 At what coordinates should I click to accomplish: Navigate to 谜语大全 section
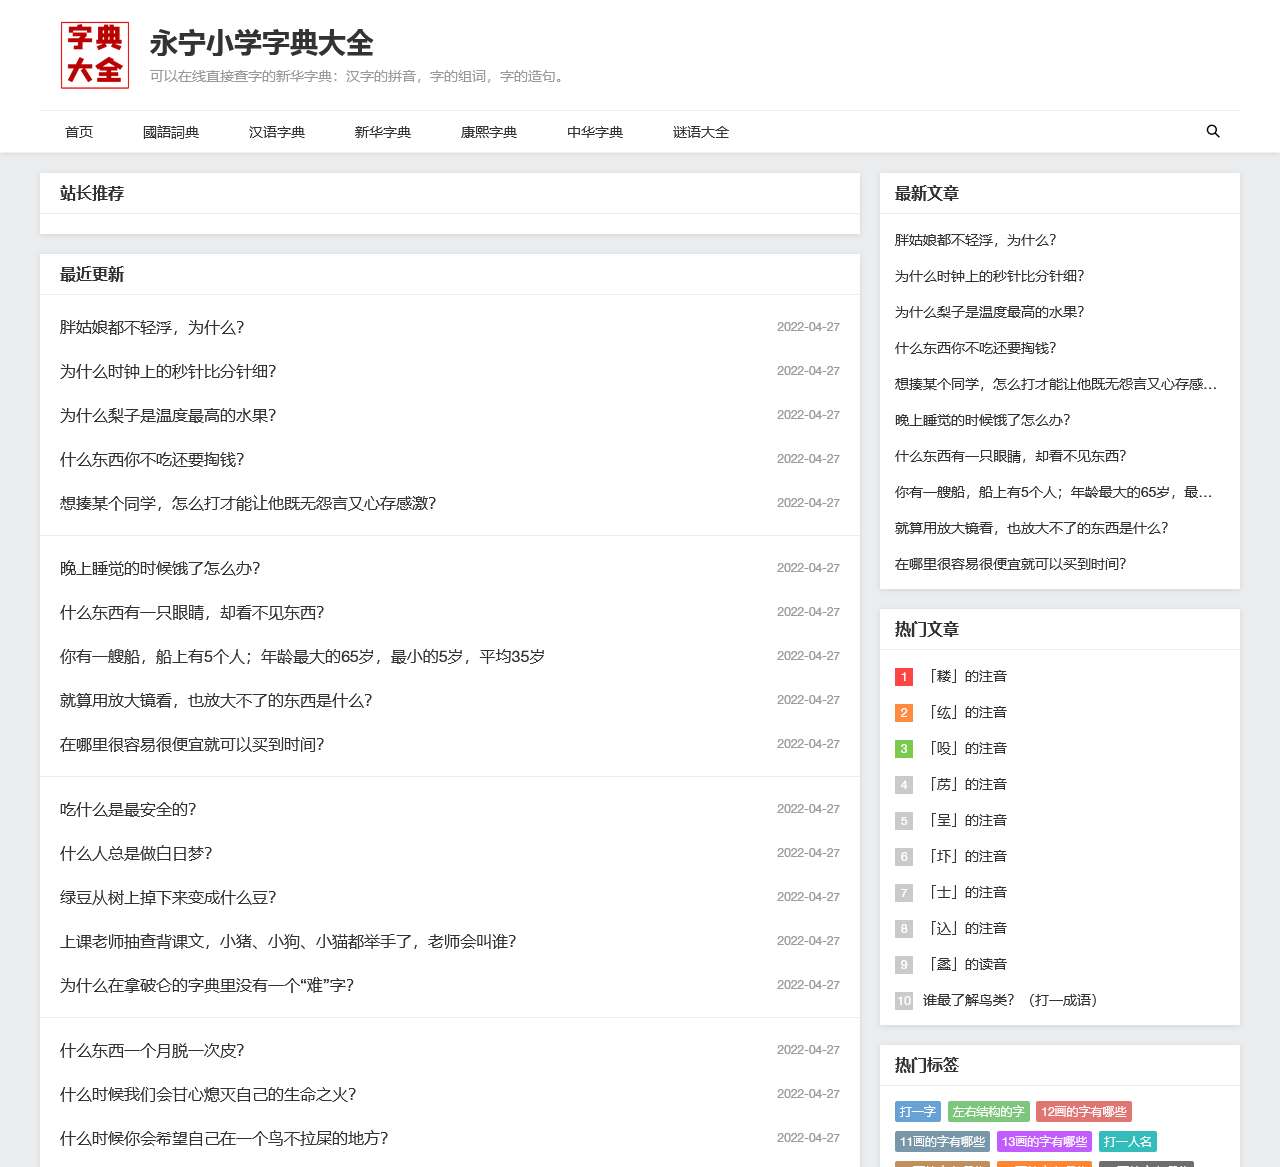coord(701,132)
